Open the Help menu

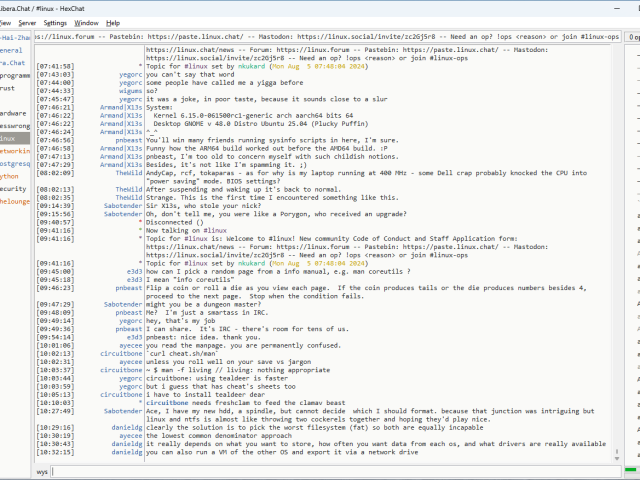pyautogui.click(x=113, y=22)
